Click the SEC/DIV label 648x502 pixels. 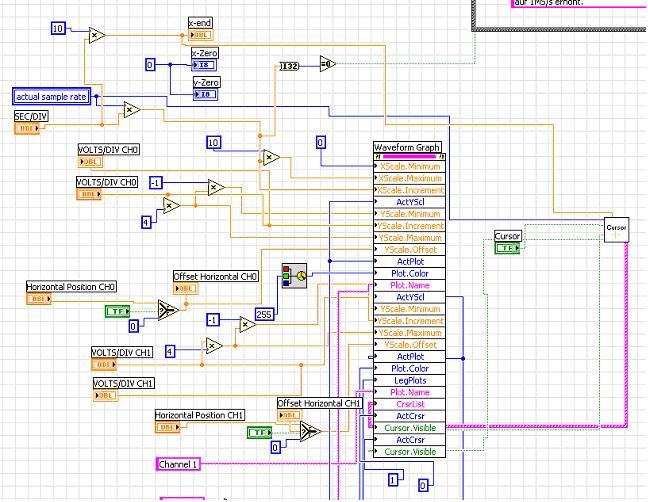click(31, 117)
